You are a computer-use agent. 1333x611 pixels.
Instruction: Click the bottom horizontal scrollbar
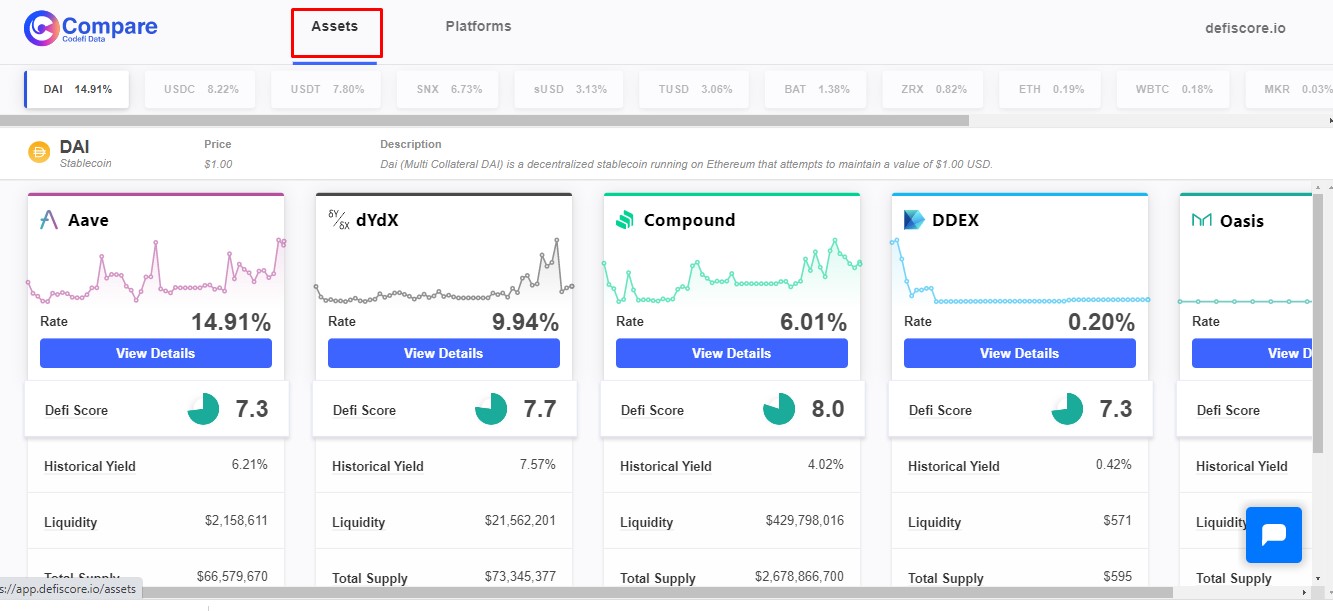(x=585, y=593)
